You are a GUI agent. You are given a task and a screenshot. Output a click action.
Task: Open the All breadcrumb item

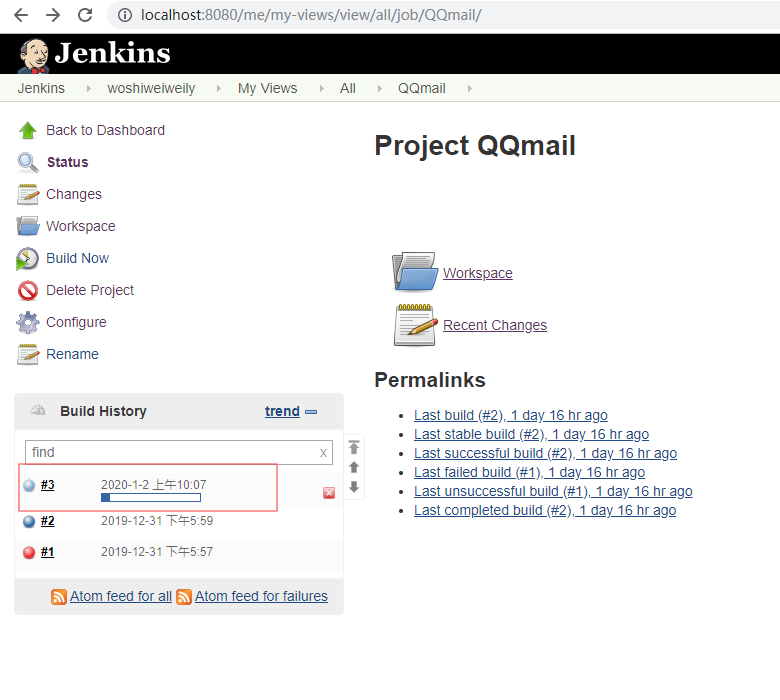348,89
